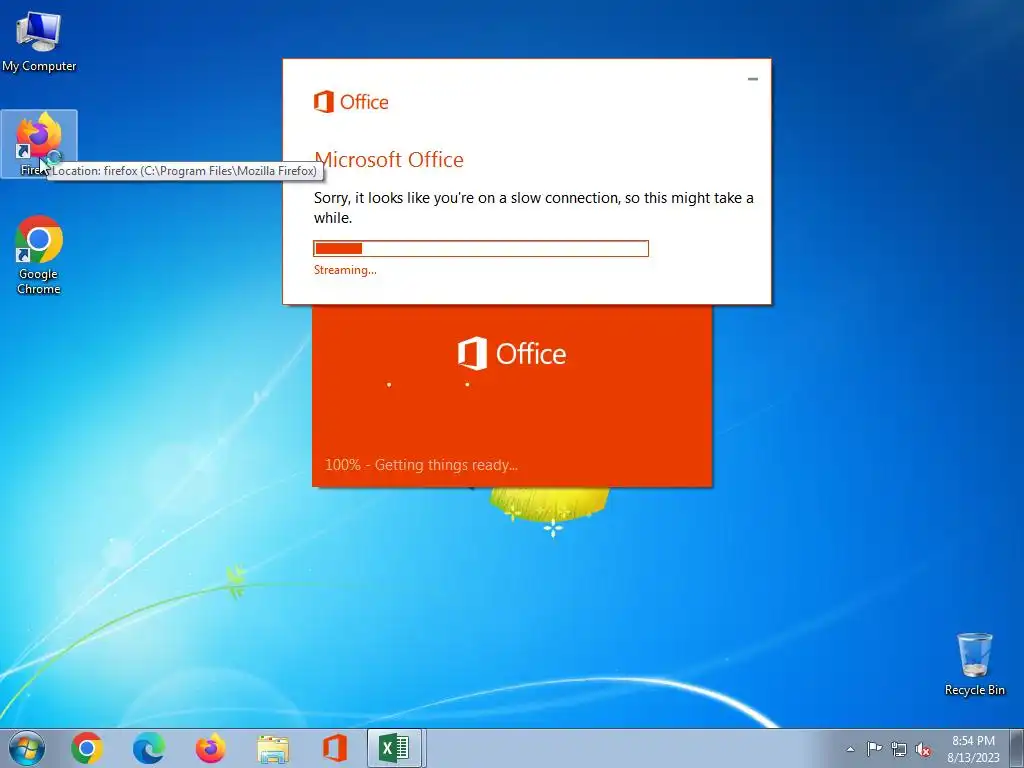Viewport: 1024px width, 768px height.
Task: Select the Google Chrome desktop shortcut
Action: pos(39,255)
